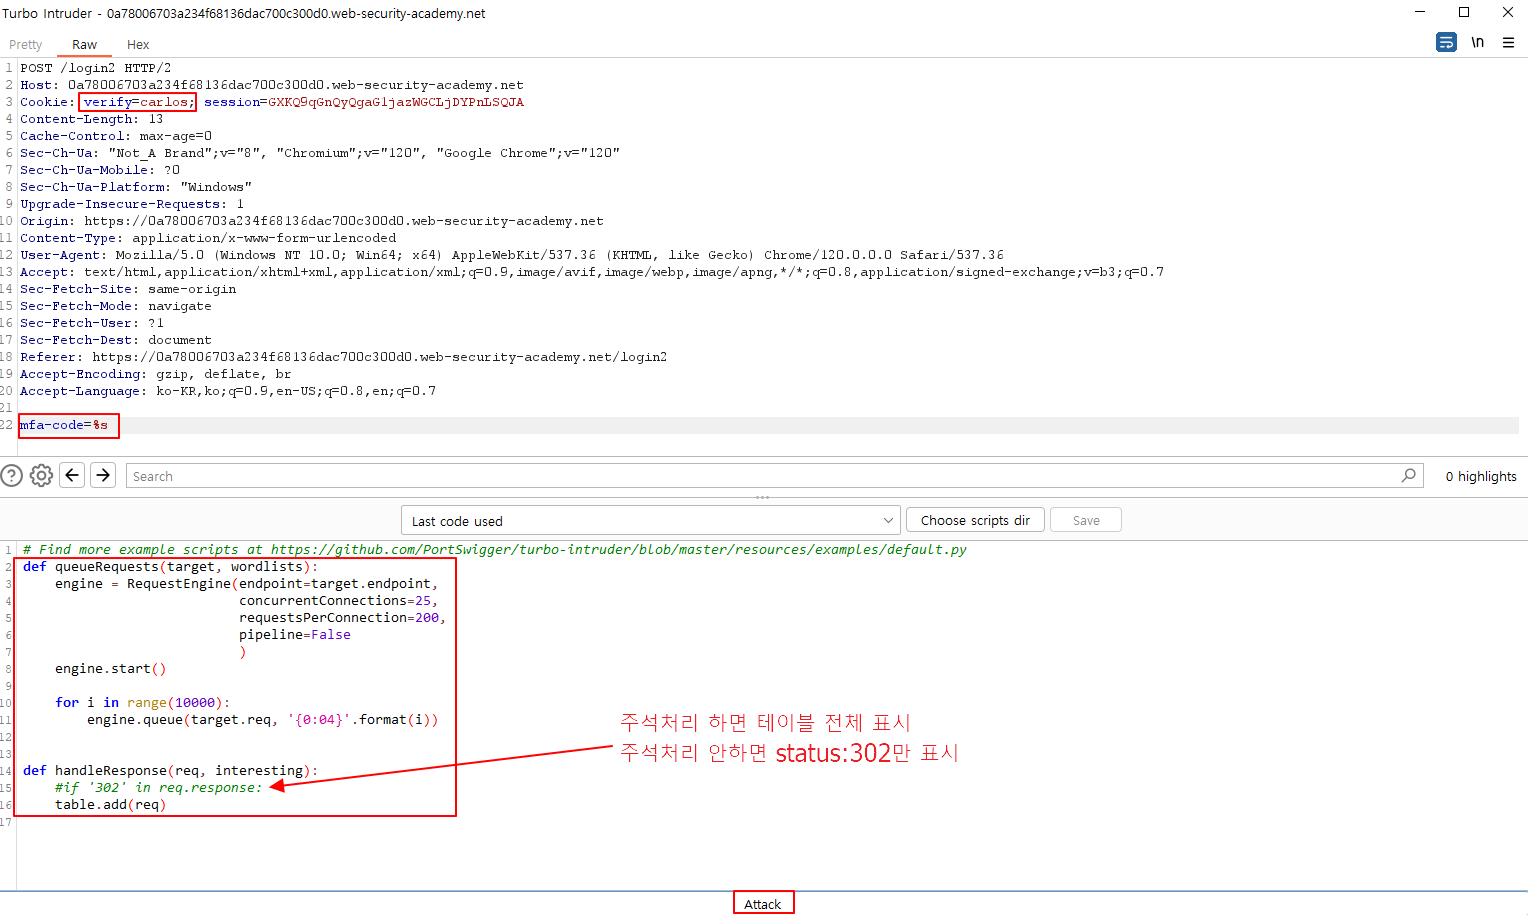Viewport: 1528px width, 915px height.
Task: Go to next search match arrow
Action: click(103, 475)
